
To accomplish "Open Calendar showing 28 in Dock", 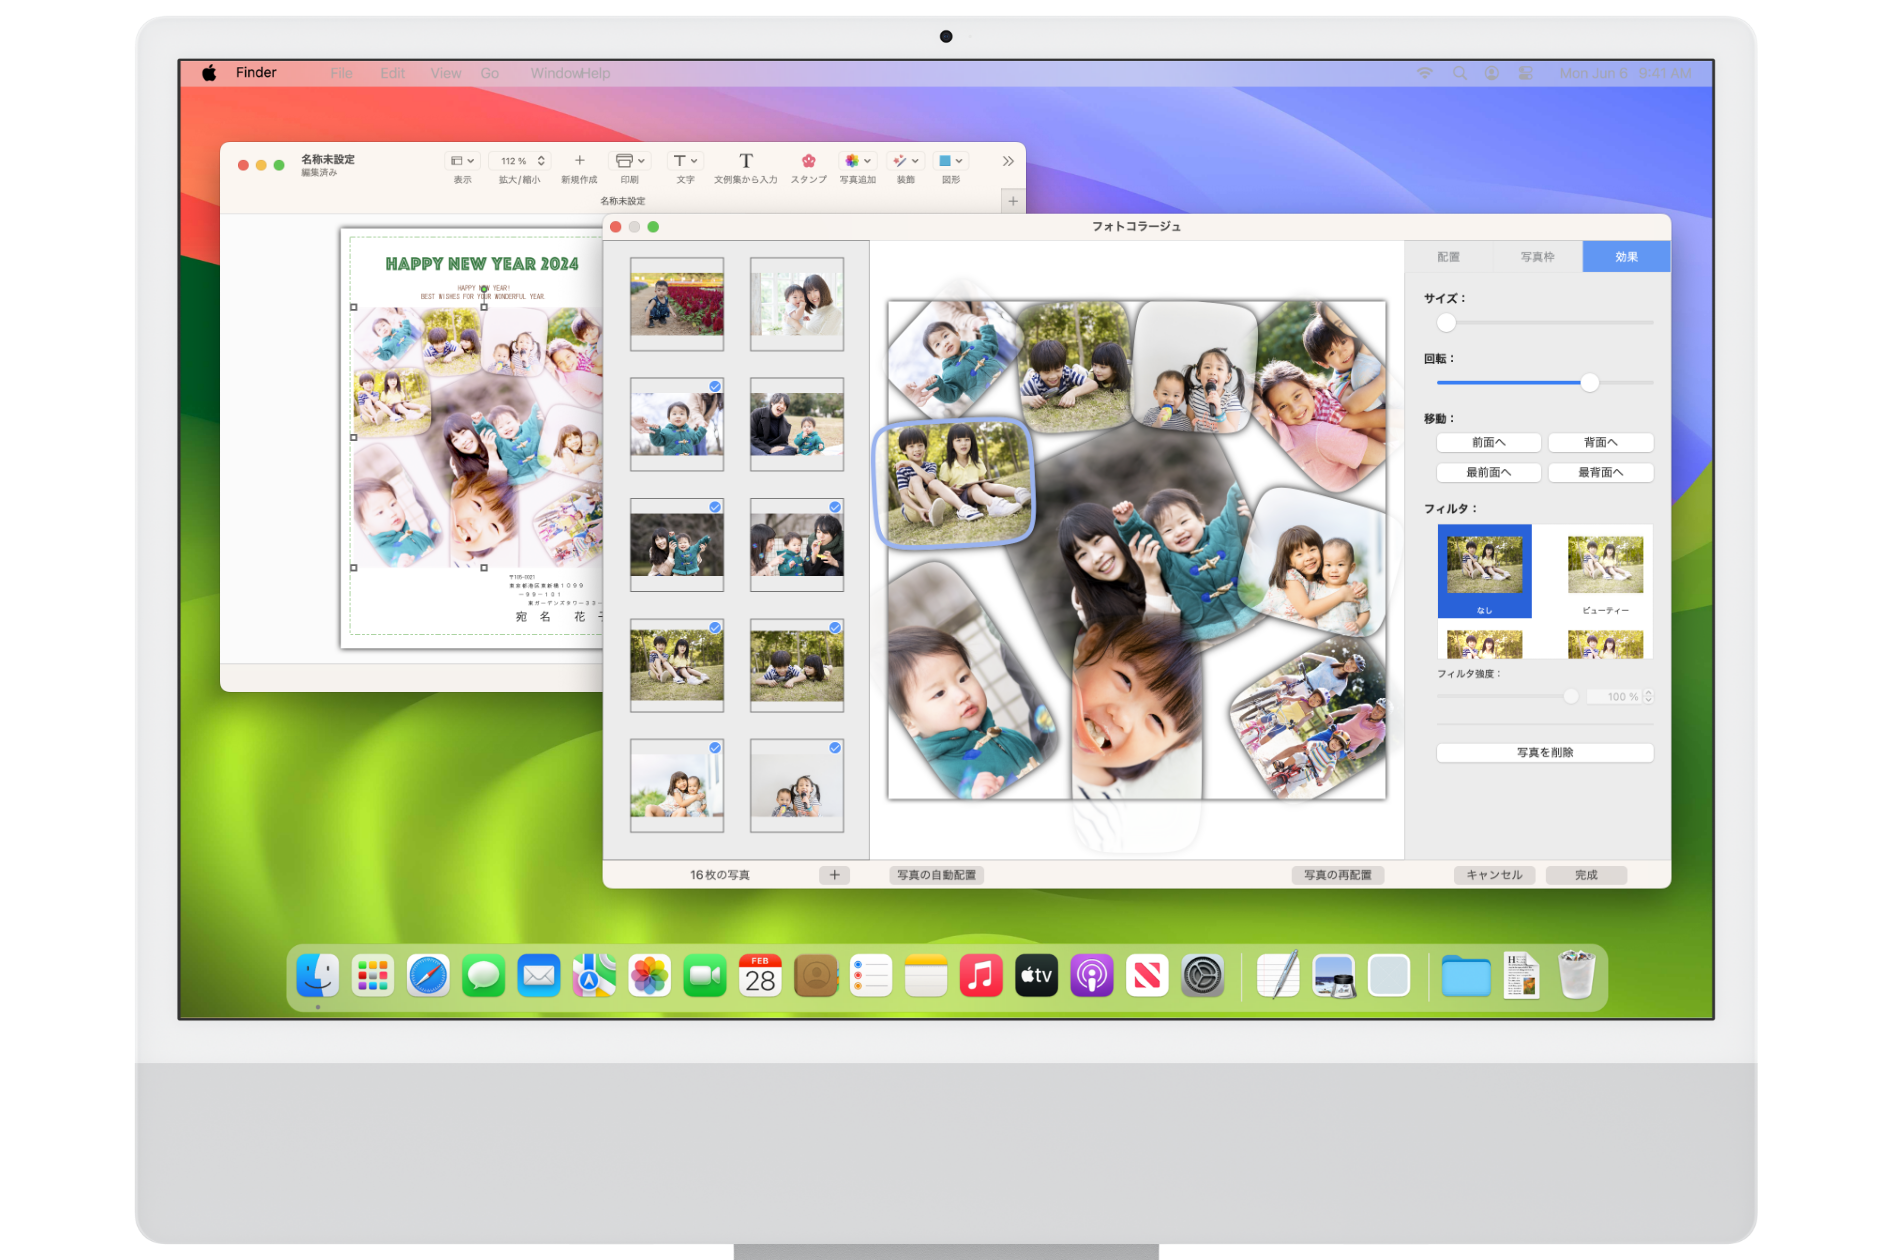I will pos(760,975).
